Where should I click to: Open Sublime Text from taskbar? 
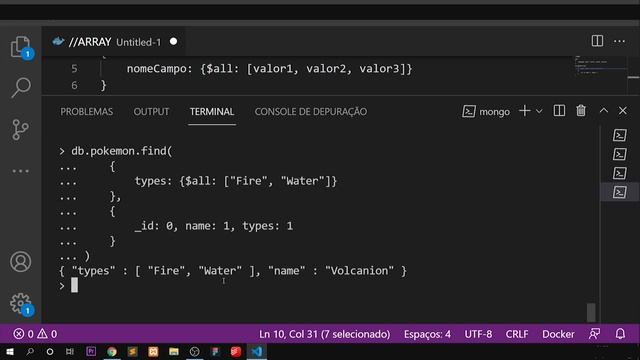coord(132,351)
